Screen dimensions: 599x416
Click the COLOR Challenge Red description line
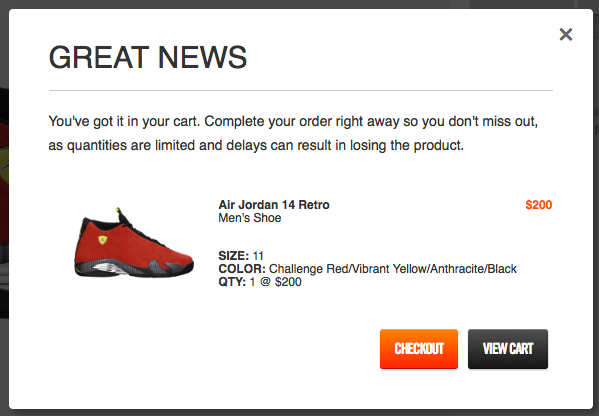click(x=367, y=269)
